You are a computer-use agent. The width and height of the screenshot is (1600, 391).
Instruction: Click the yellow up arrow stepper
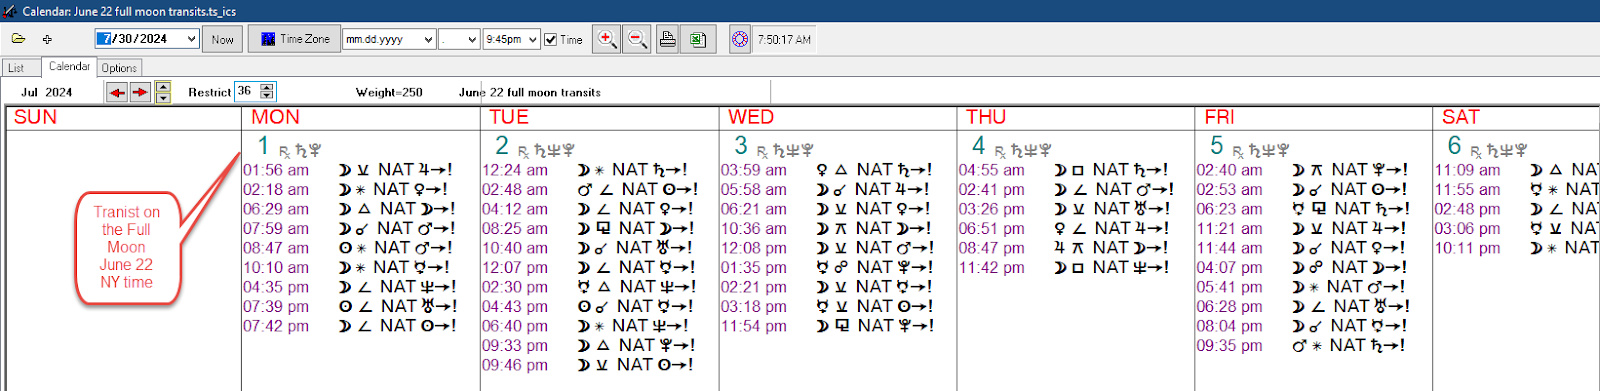click(x=163, y=86)
